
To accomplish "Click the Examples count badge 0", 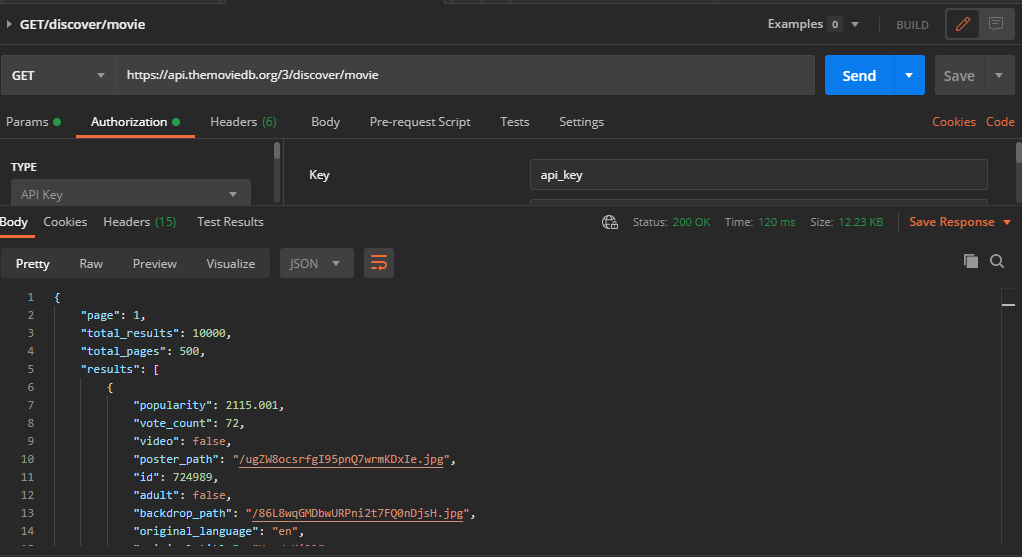I will (x=834, y=25).
